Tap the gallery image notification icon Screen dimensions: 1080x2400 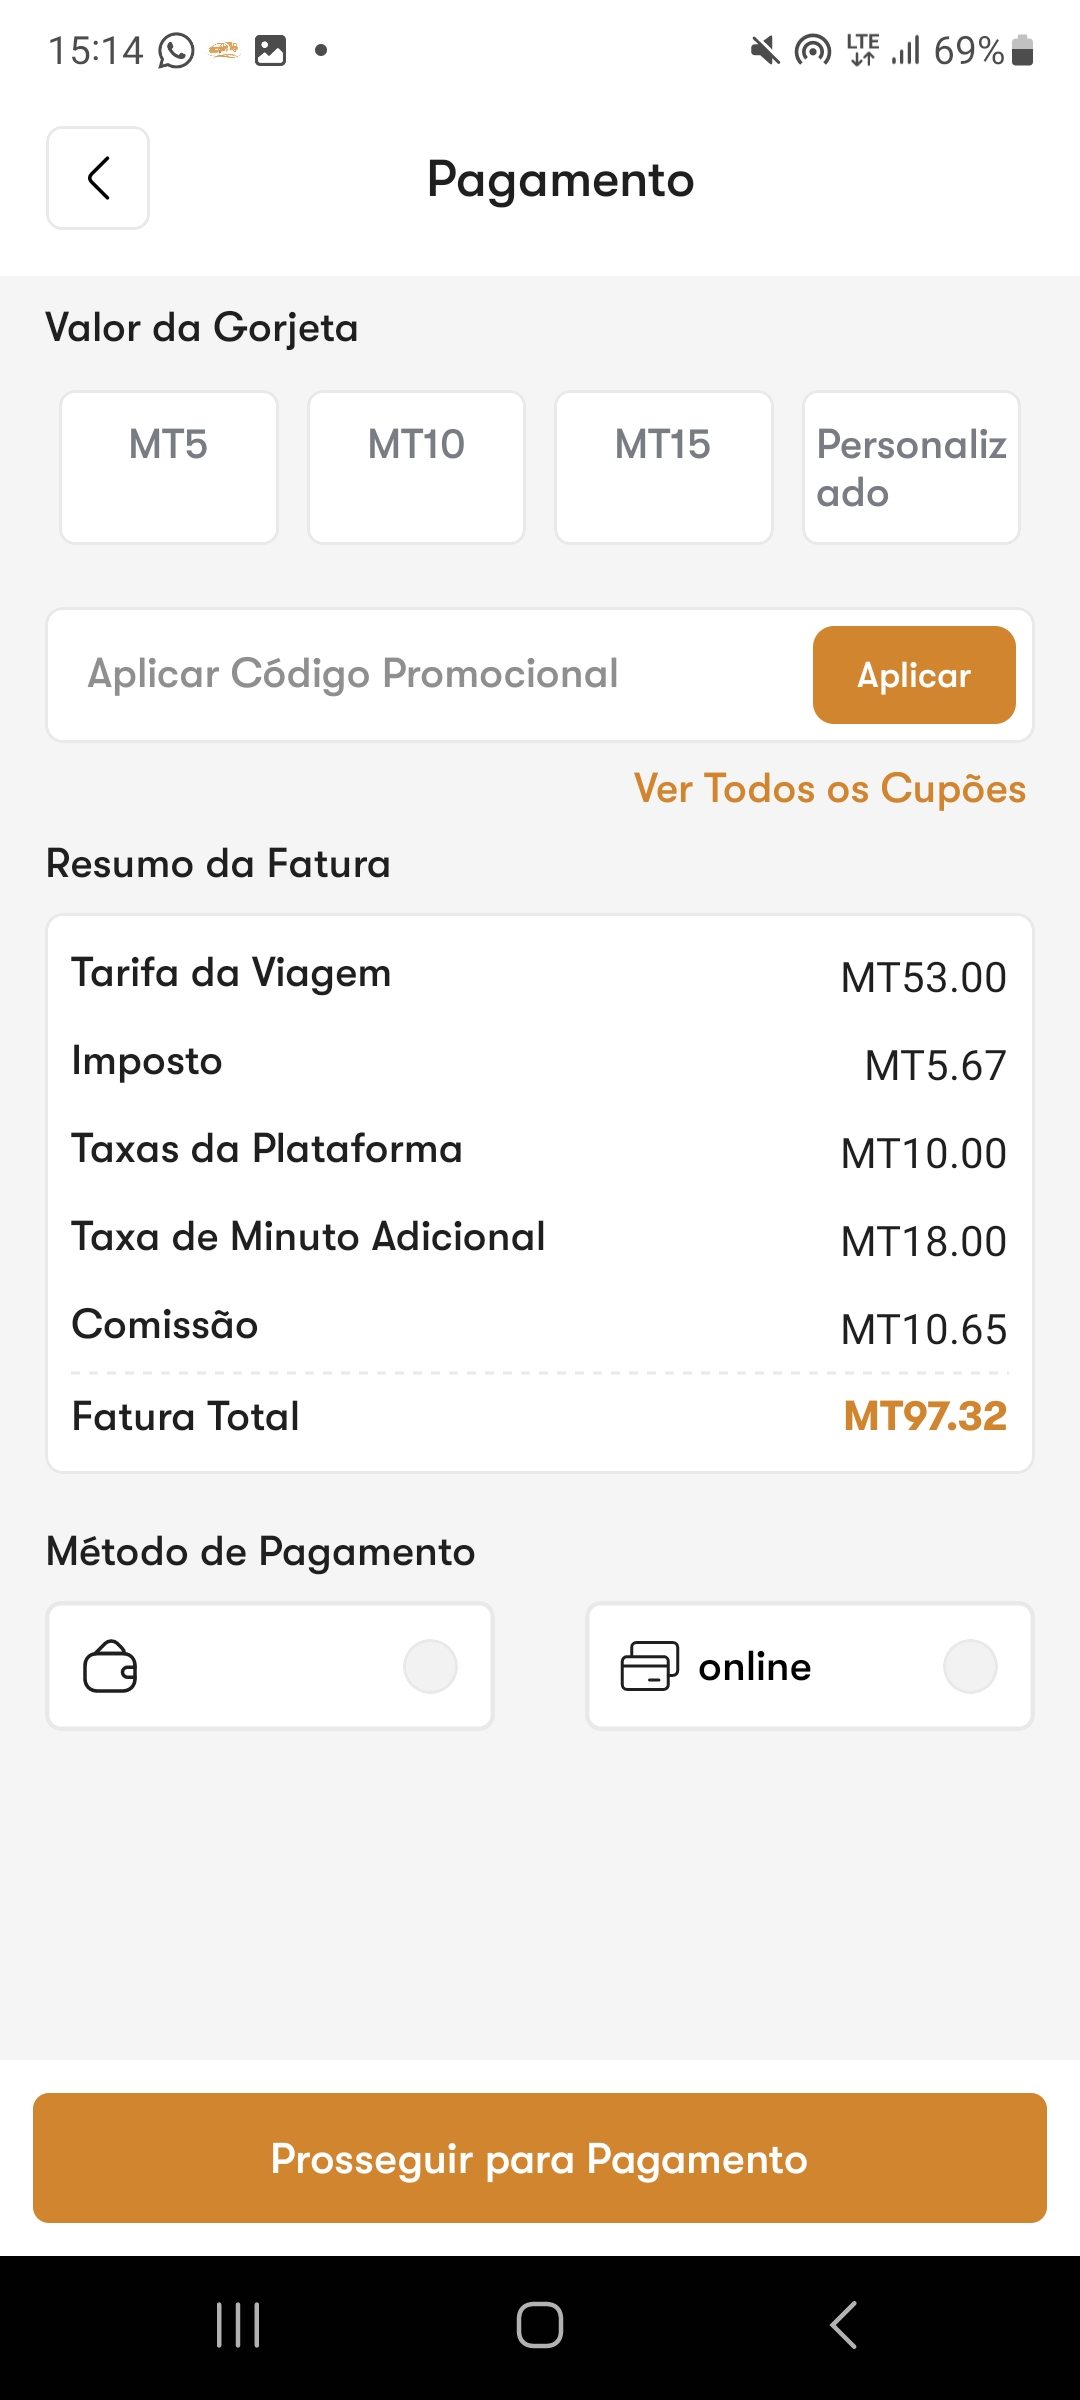[270, 50]
